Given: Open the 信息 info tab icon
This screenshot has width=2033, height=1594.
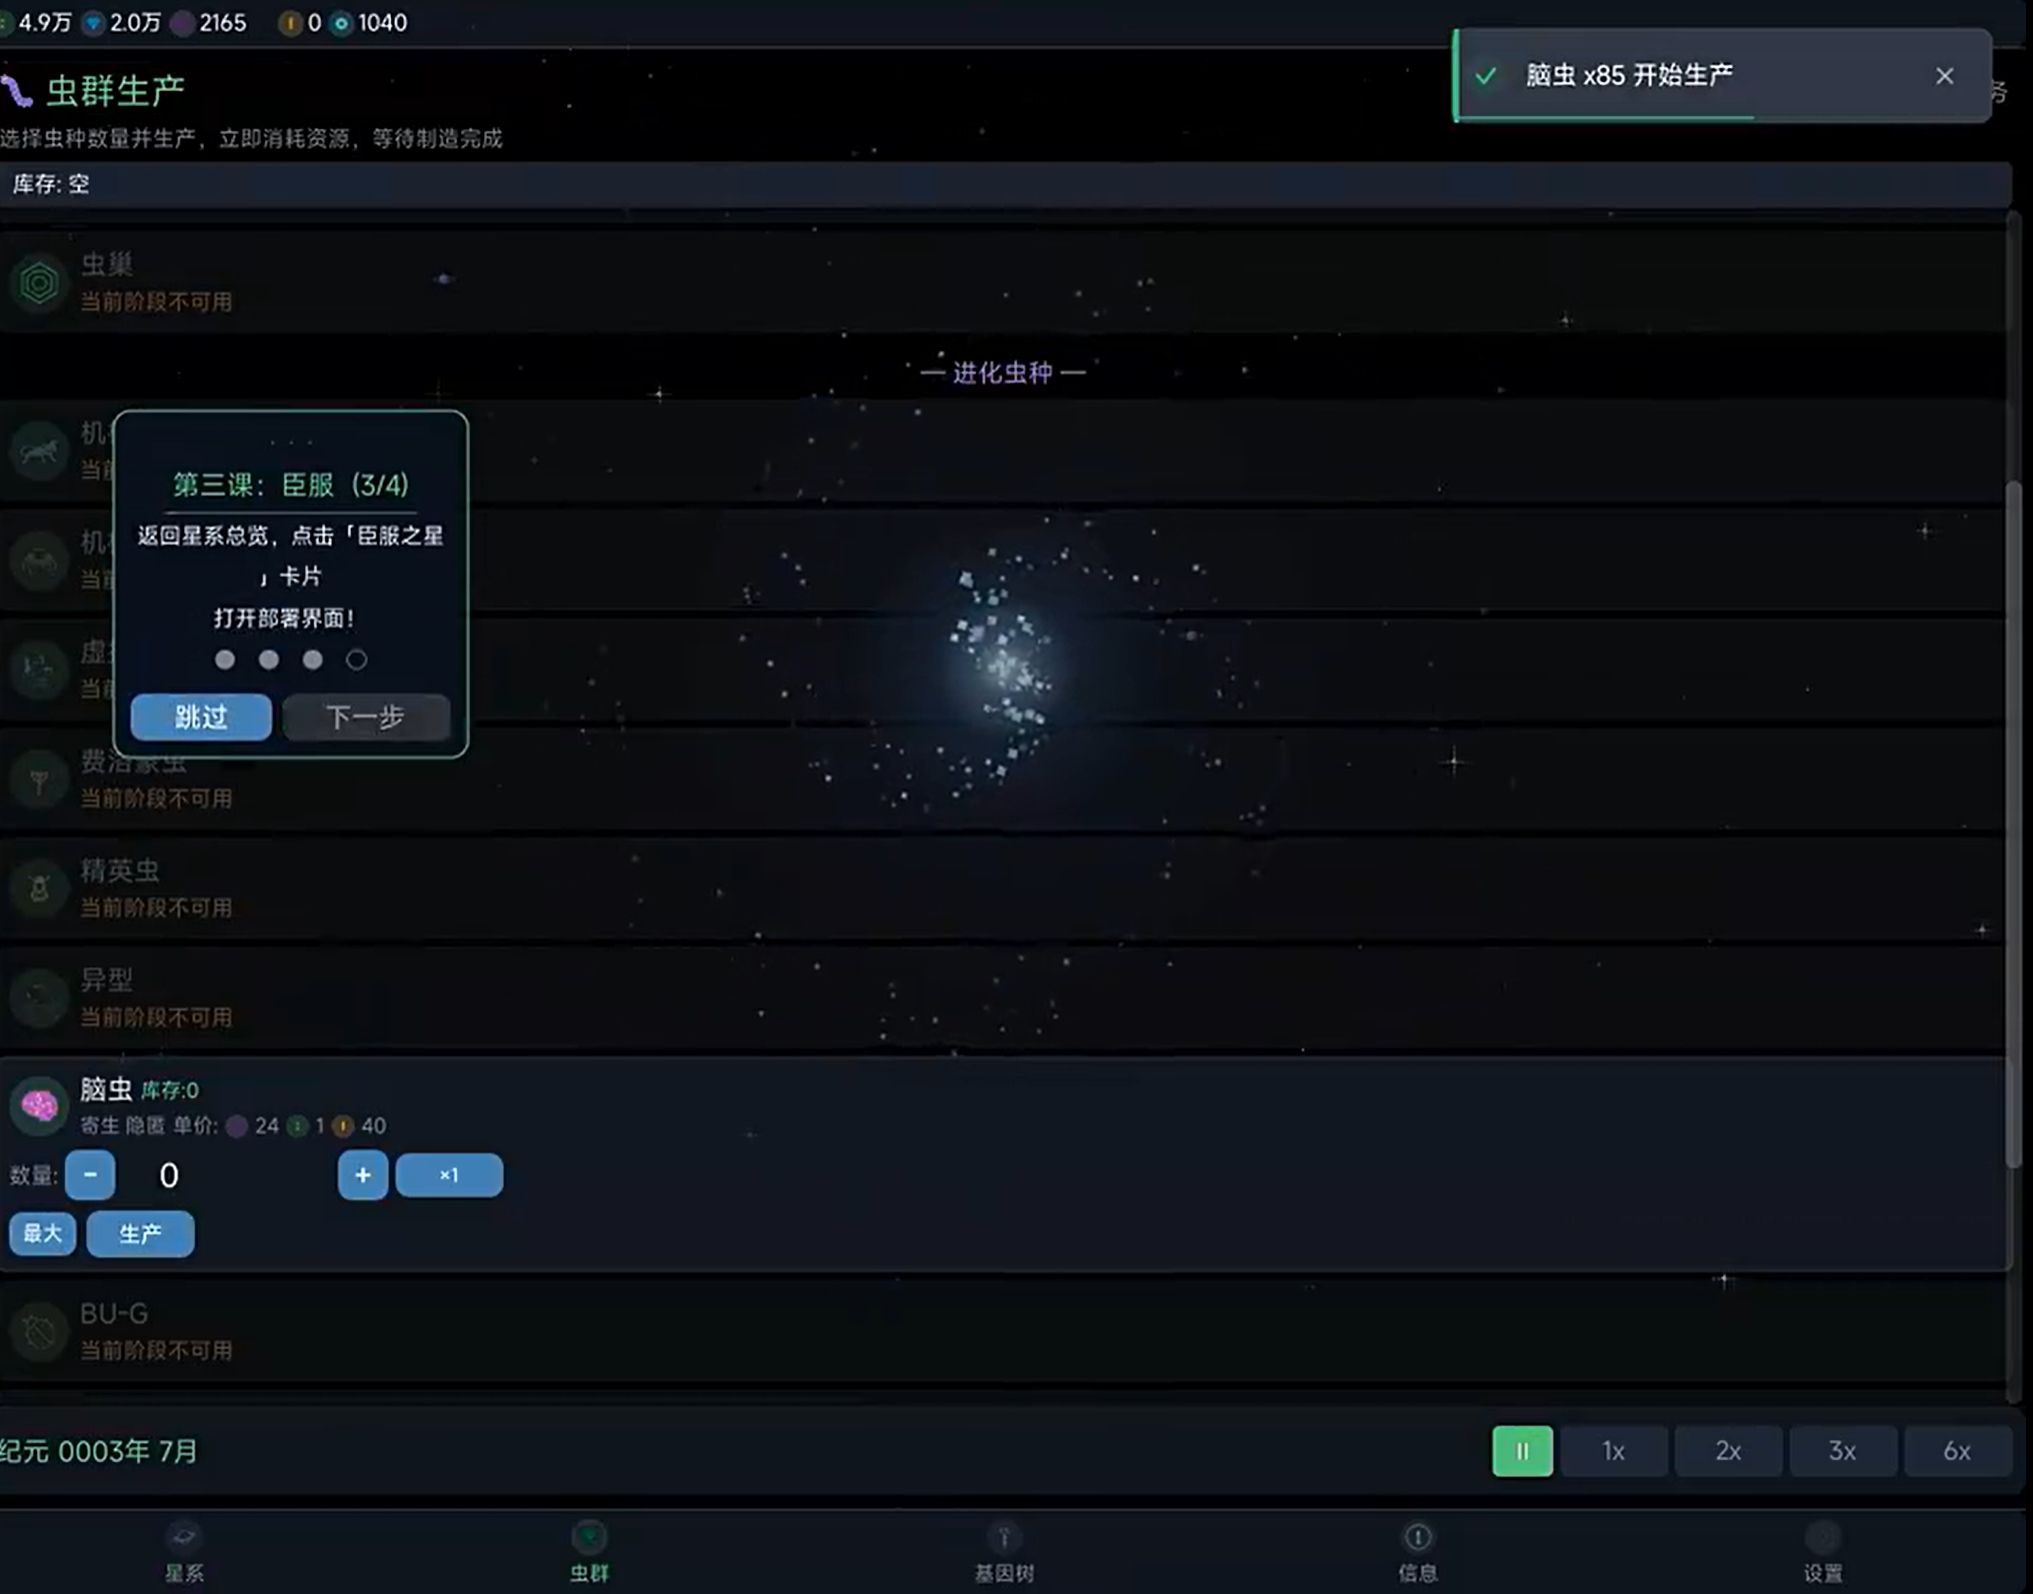Looking at the screenshot, I should click(1417, 1537).
